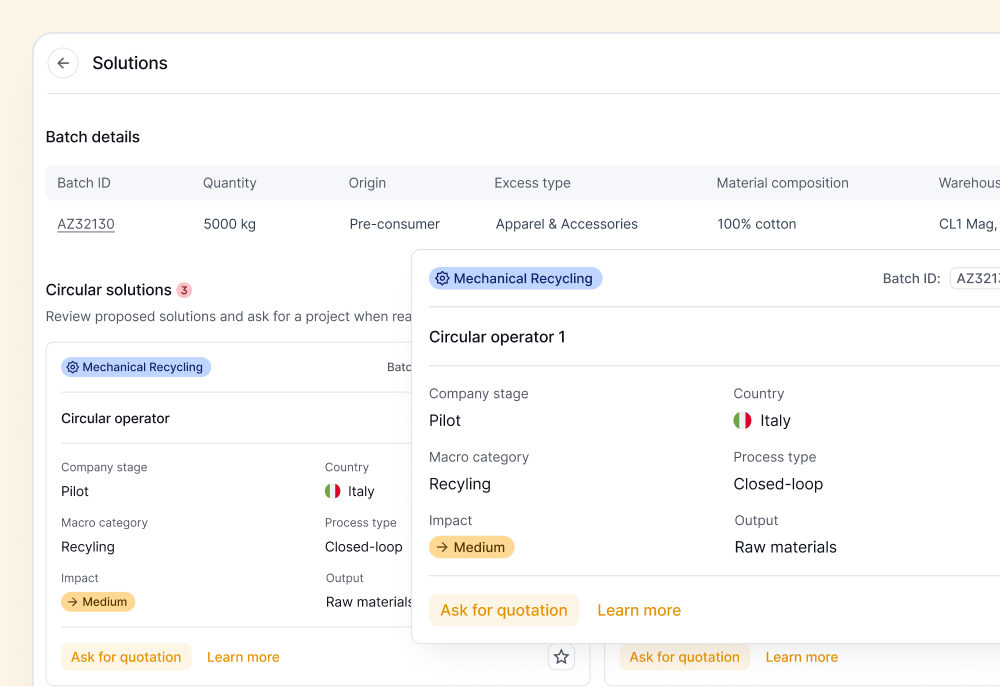The image size is (1000, 687).
Task: Click the Italy flag on the left operator card
Action: (x=333, y=491)
